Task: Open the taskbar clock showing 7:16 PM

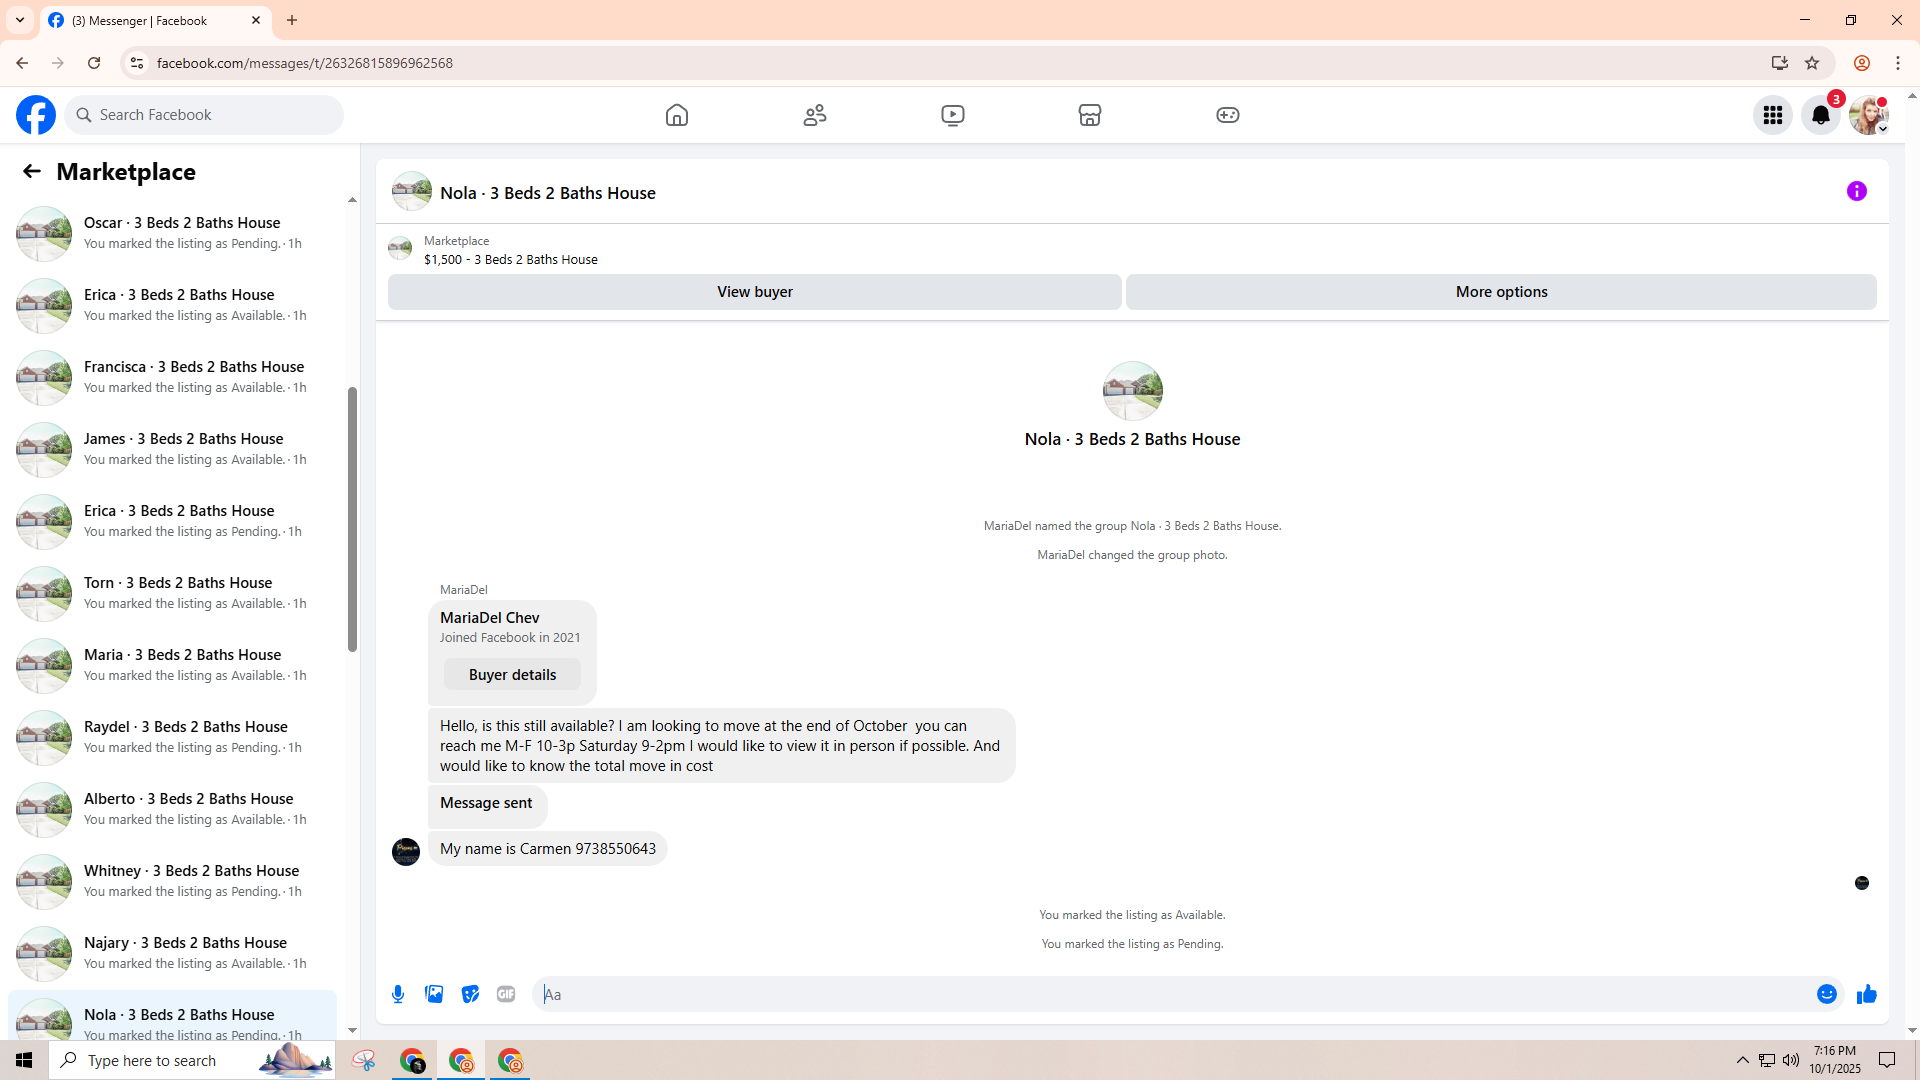Action: coord(1835,1060)
